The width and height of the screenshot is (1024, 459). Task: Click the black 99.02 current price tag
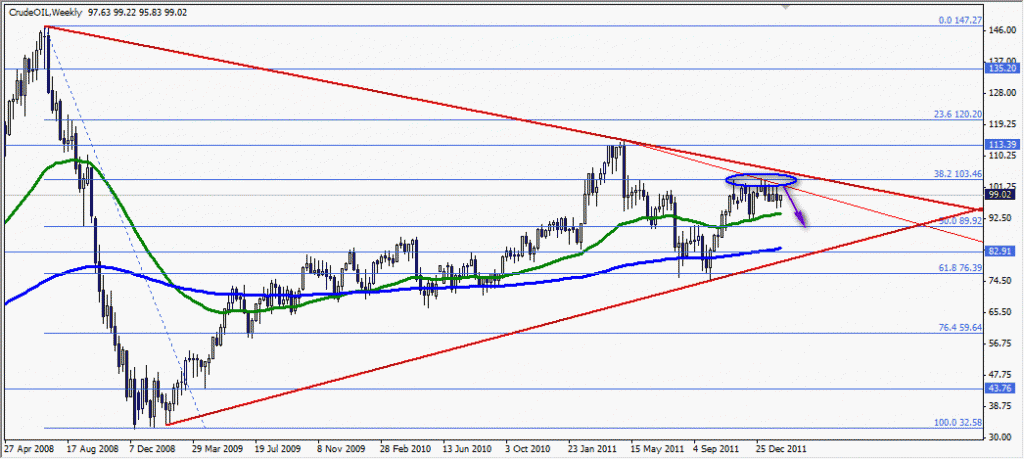pos(1005,196)
